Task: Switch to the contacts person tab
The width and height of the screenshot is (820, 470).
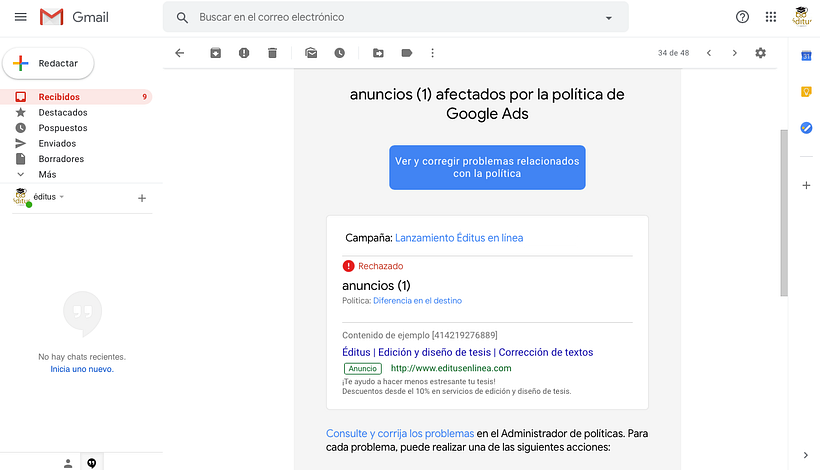Action: (68, 463)
